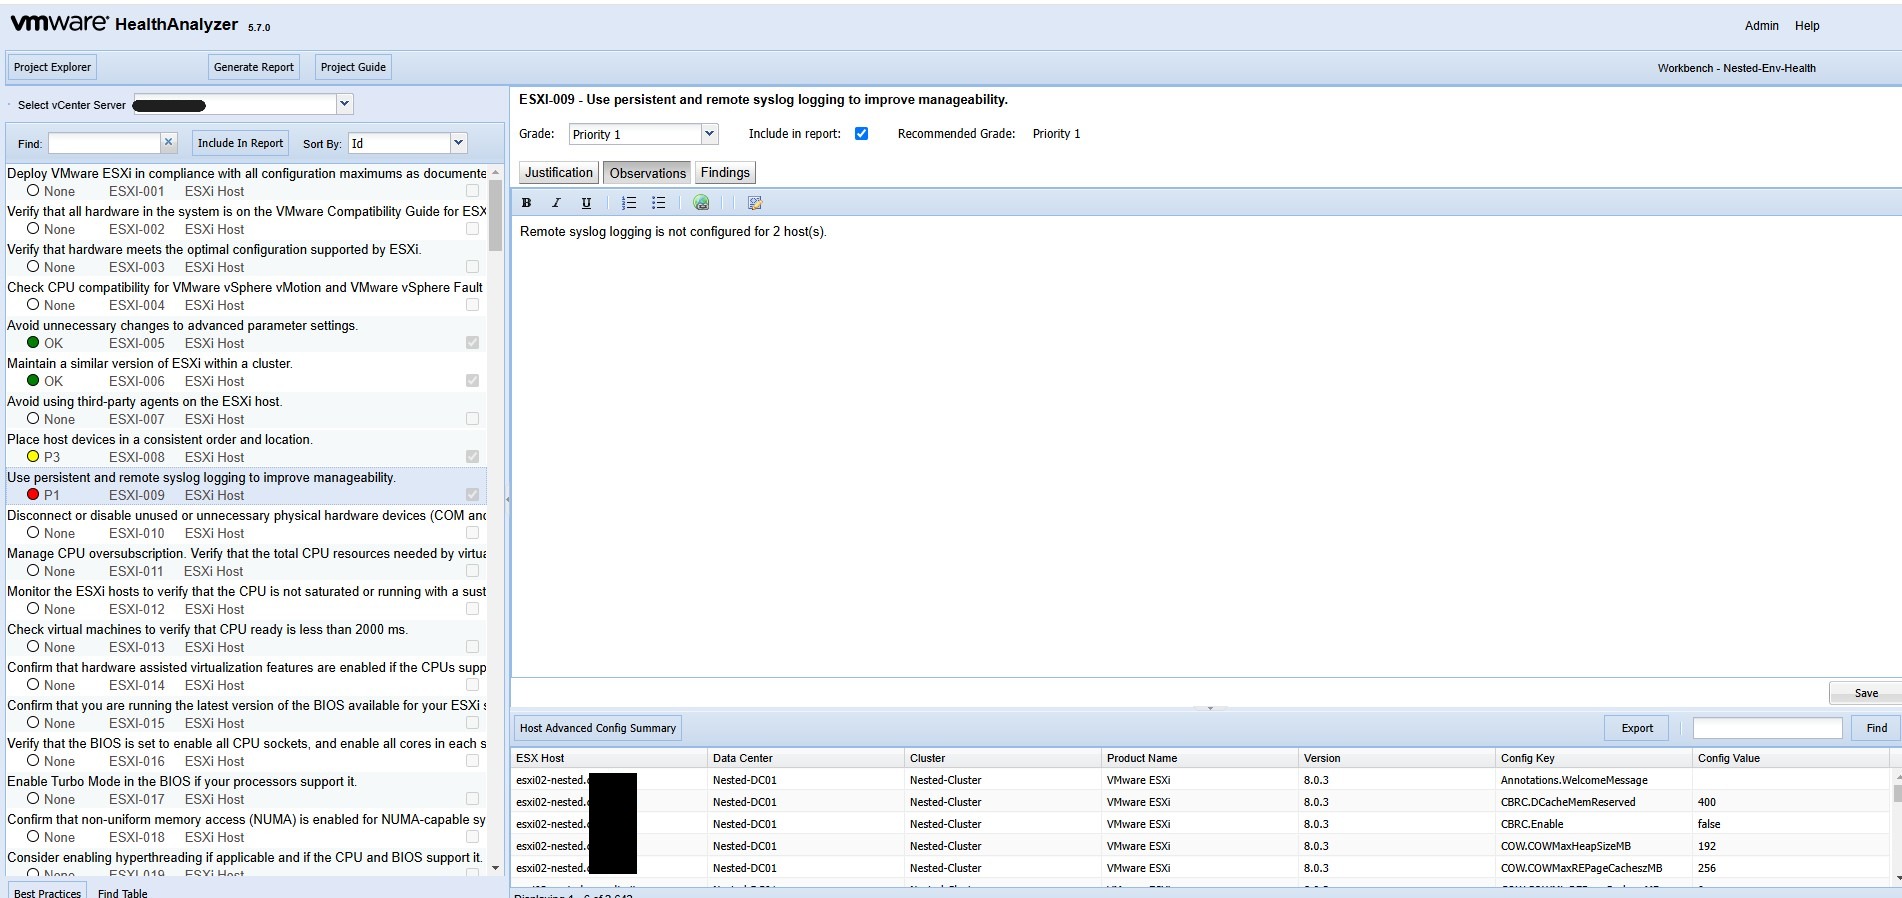Toggle the include checkbox for ESXI-009

[x=472, y=494]
